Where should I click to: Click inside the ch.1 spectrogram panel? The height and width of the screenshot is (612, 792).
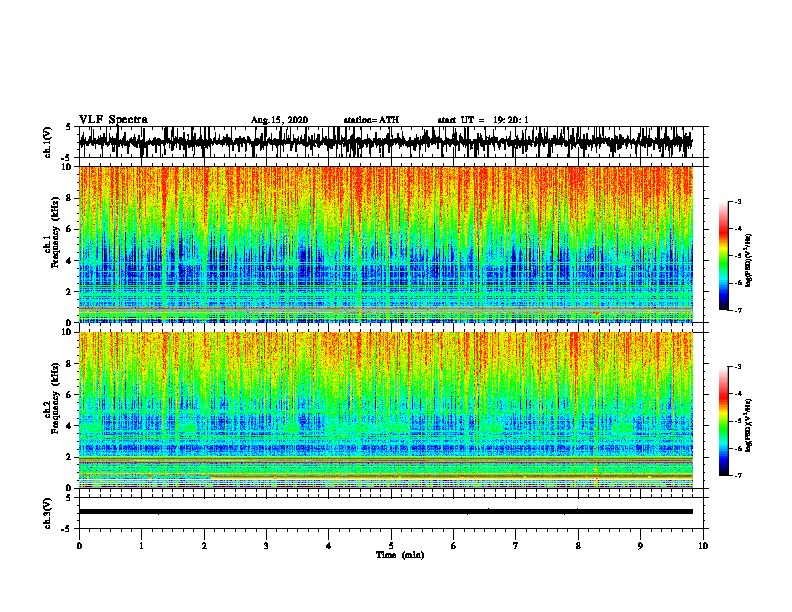[385, 244]
